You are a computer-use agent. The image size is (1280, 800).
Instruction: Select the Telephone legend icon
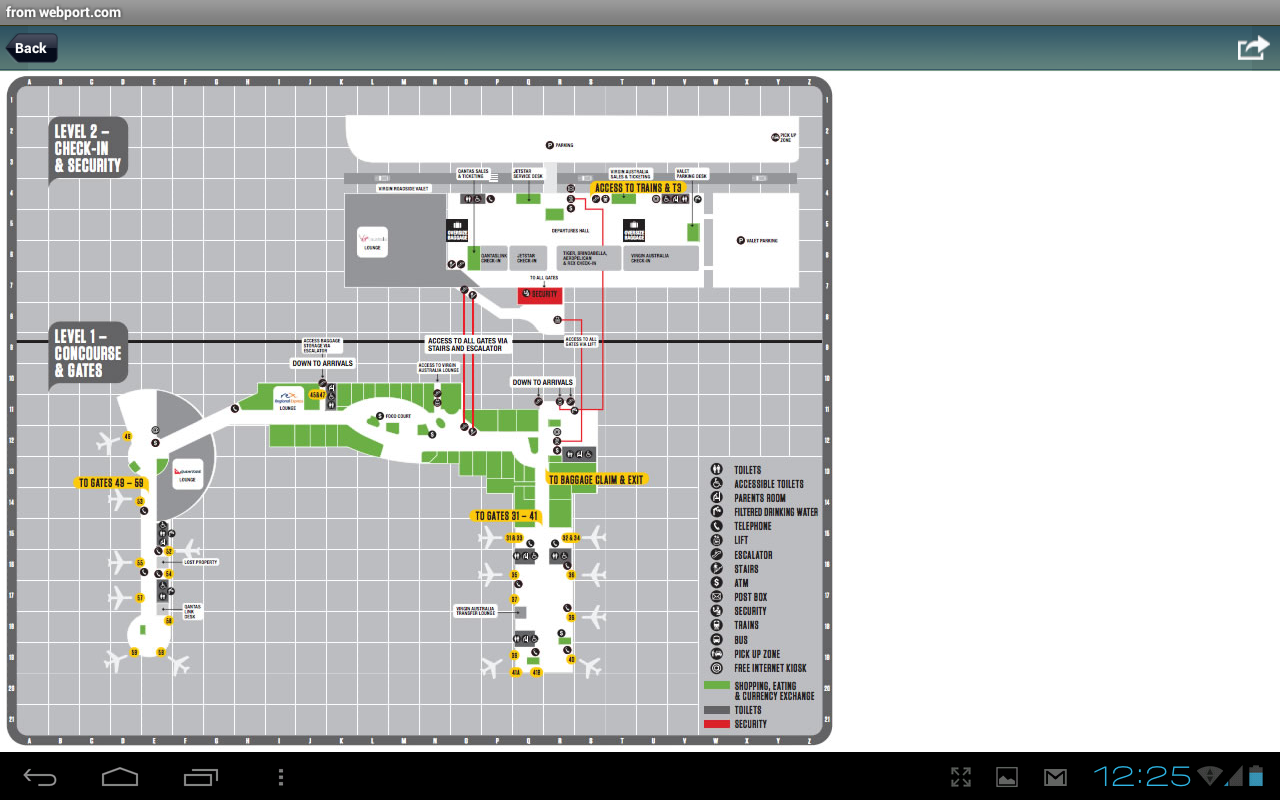click(717, 526)
